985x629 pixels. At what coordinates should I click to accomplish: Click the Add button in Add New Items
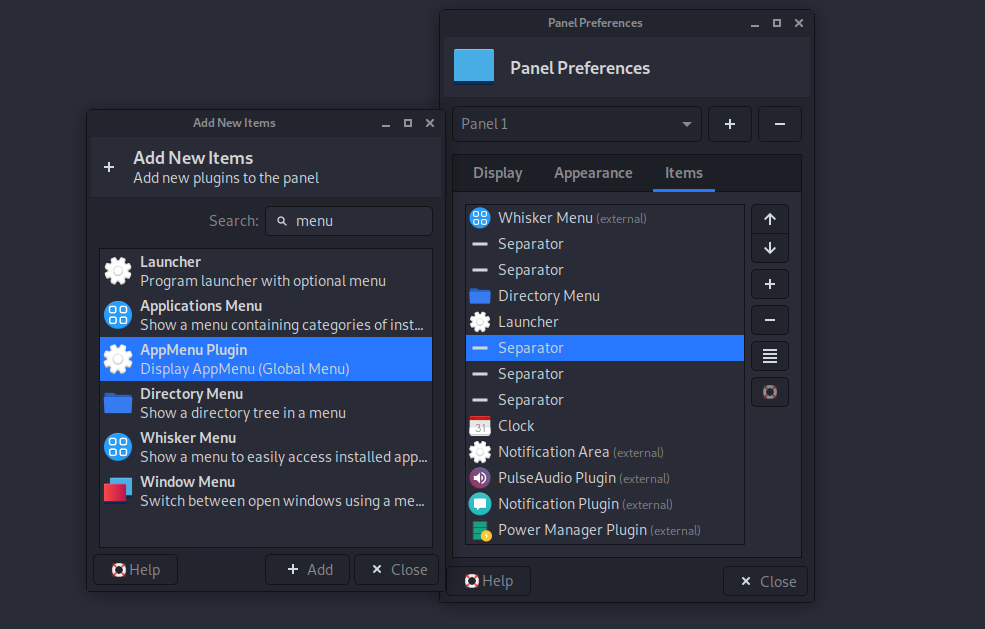click(309, 570)
